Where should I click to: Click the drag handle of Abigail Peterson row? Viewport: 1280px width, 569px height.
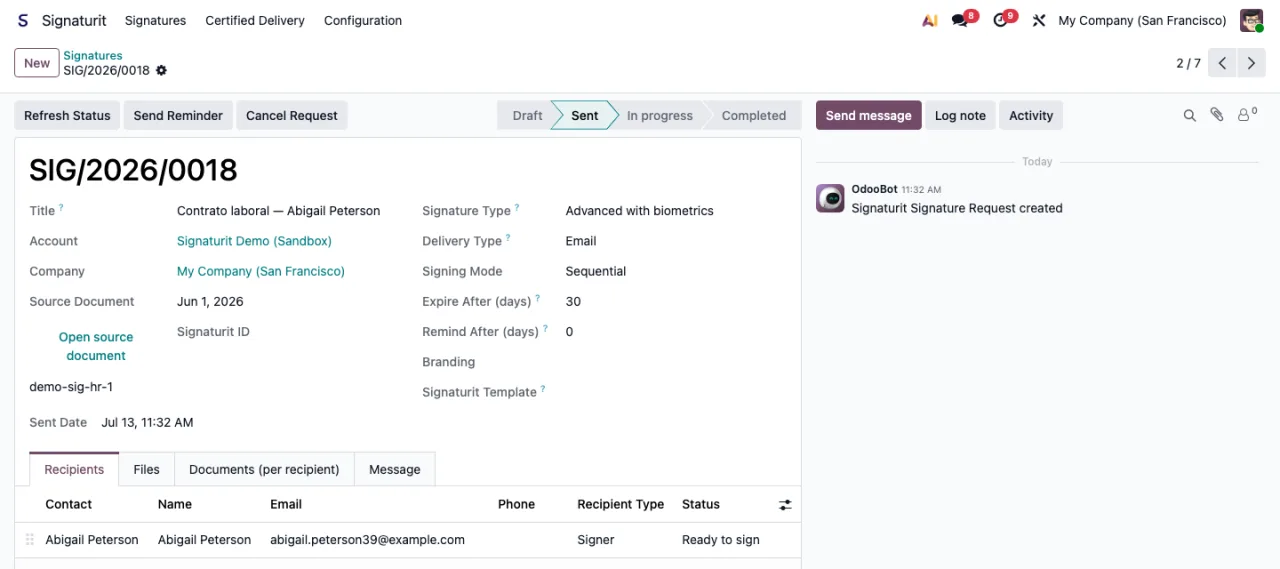click(29, 540)
